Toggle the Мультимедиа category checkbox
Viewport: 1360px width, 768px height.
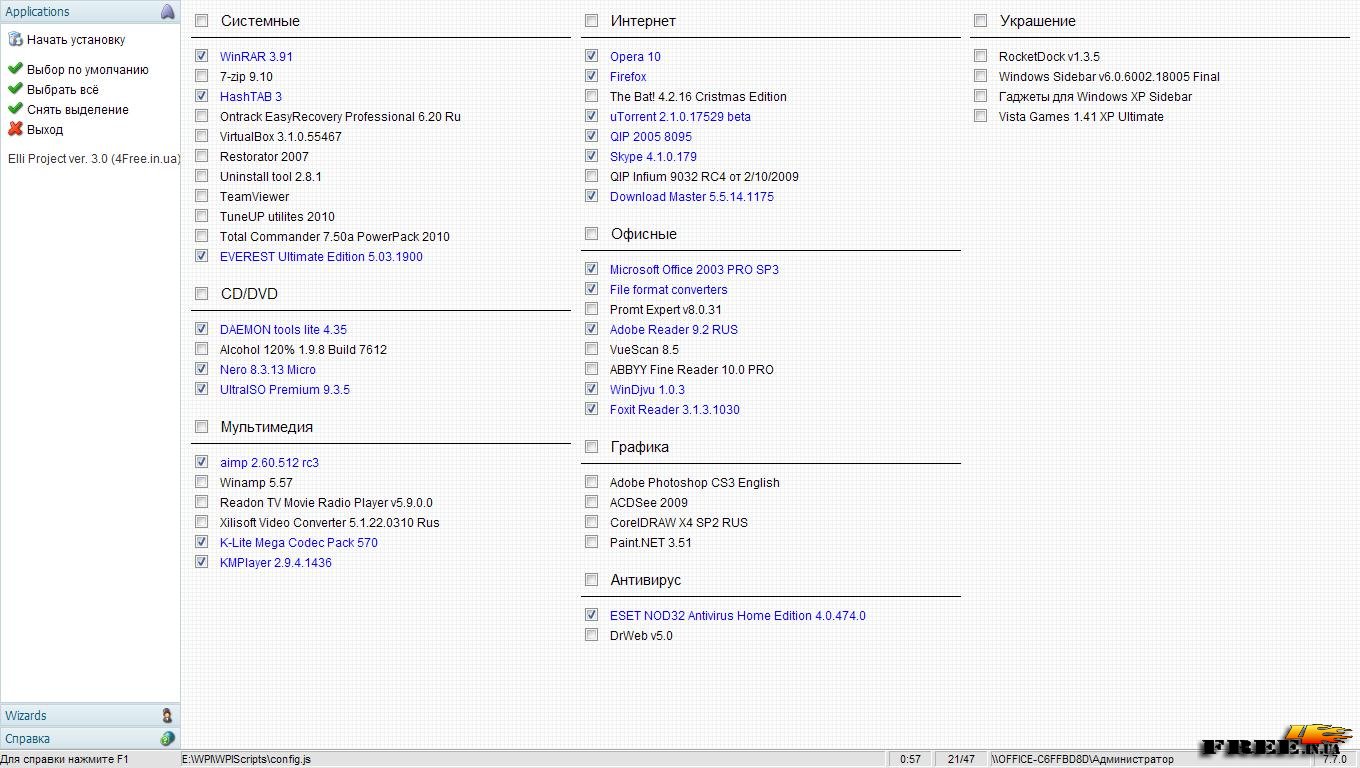(x=202, y=426)
